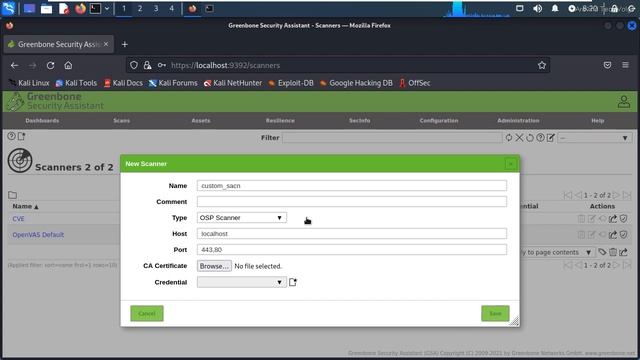Click the reset filter icon

[x=530, y=138]
